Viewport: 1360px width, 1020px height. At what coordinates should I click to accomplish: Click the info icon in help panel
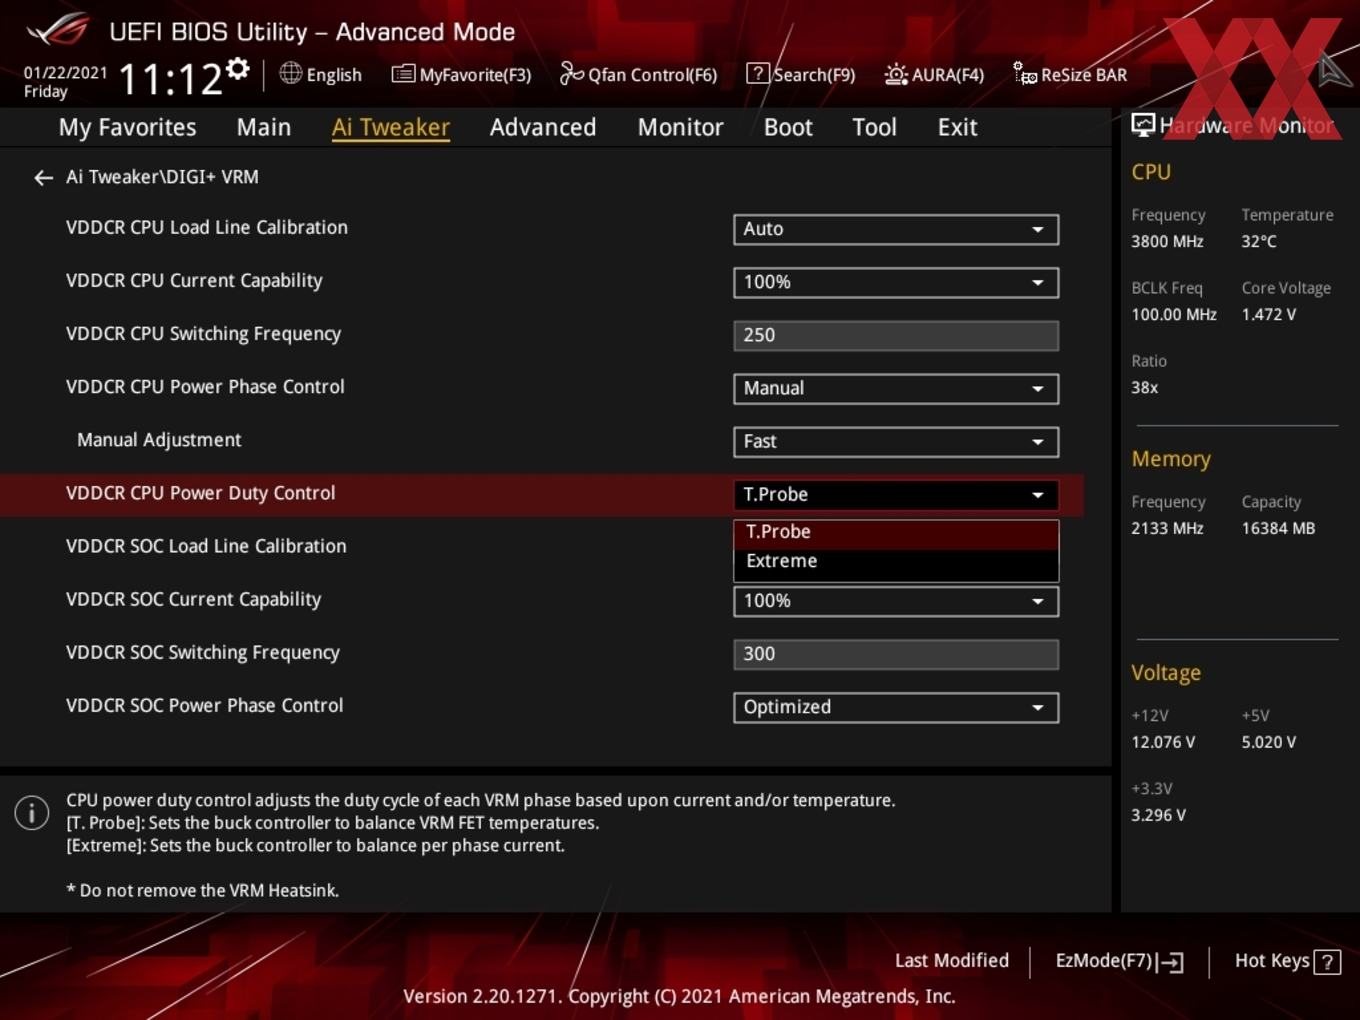32,812
